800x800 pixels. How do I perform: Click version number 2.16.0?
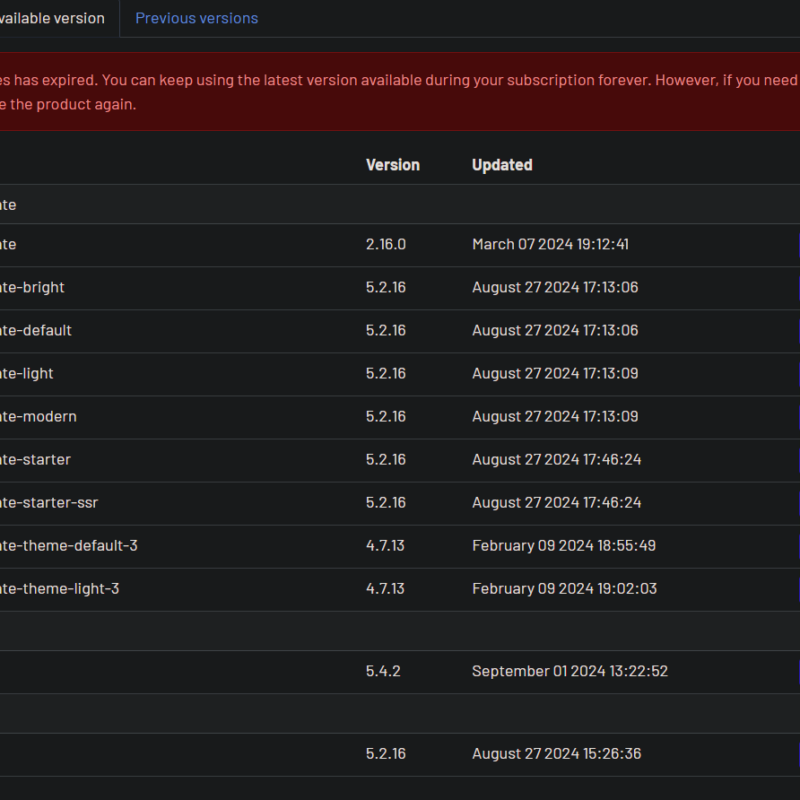(385, 245)
